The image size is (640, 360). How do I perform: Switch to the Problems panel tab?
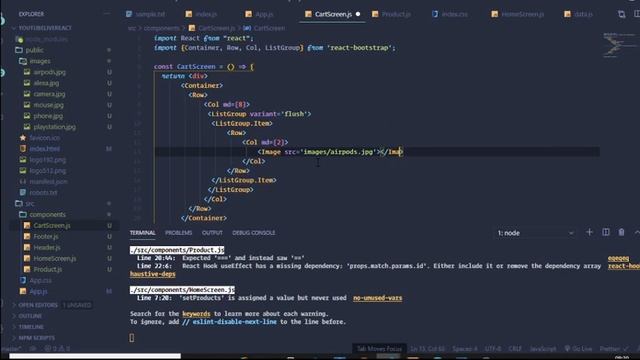[x=178, y=233]
